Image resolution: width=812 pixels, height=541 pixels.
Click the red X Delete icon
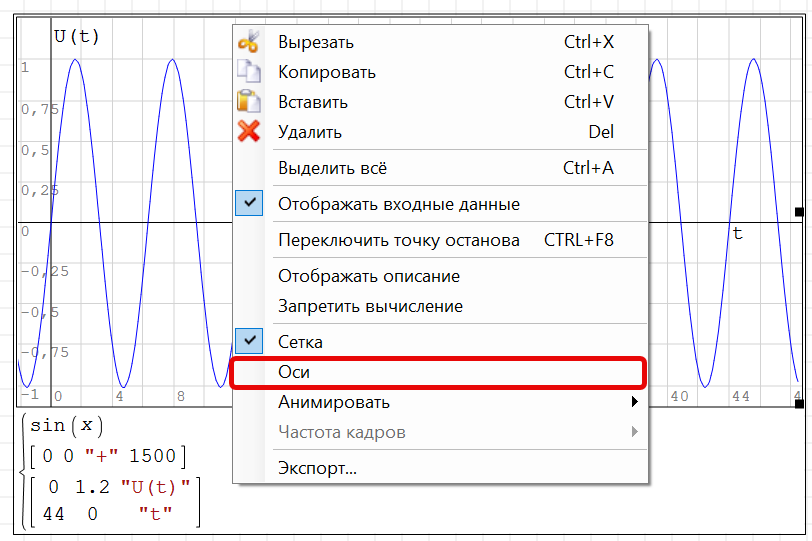pos(248,132)
